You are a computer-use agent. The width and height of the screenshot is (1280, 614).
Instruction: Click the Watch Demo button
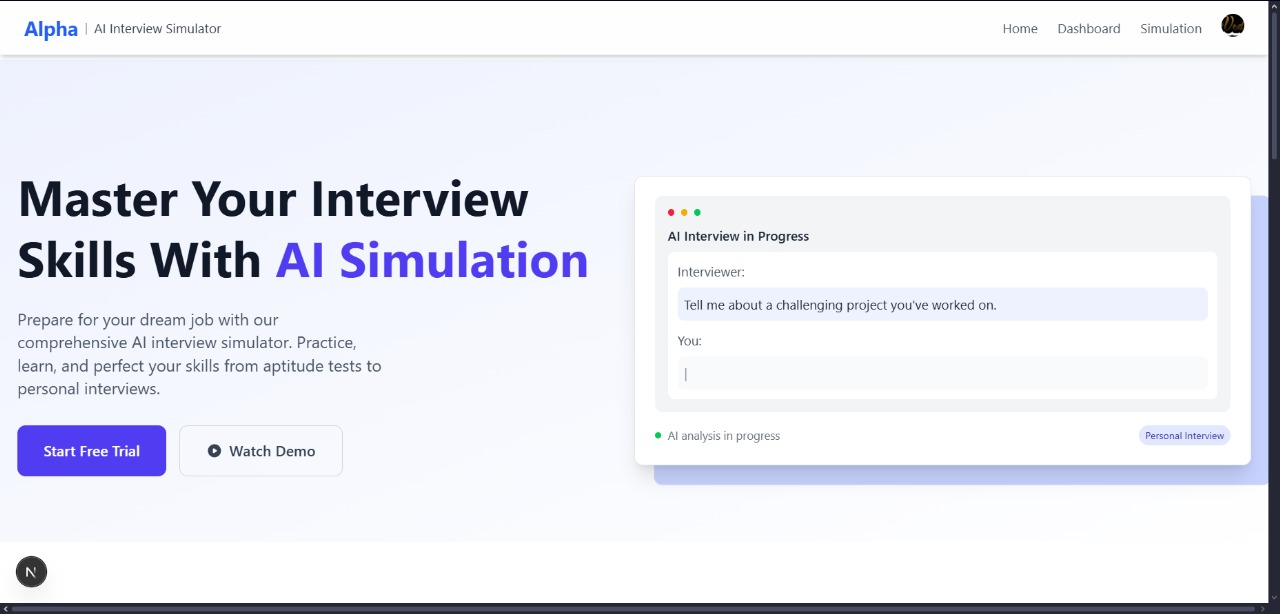pos(261,451)
